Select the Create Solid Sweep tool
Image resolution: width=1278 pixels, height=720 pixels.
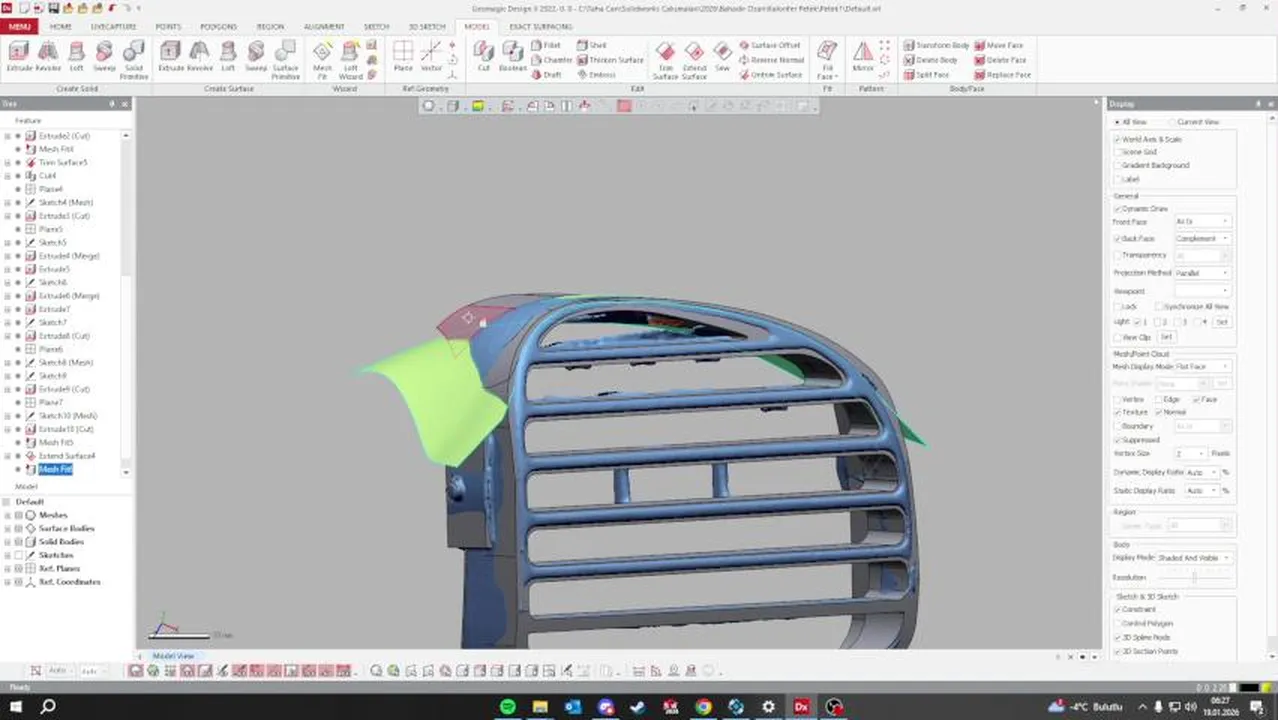[104, 57]
